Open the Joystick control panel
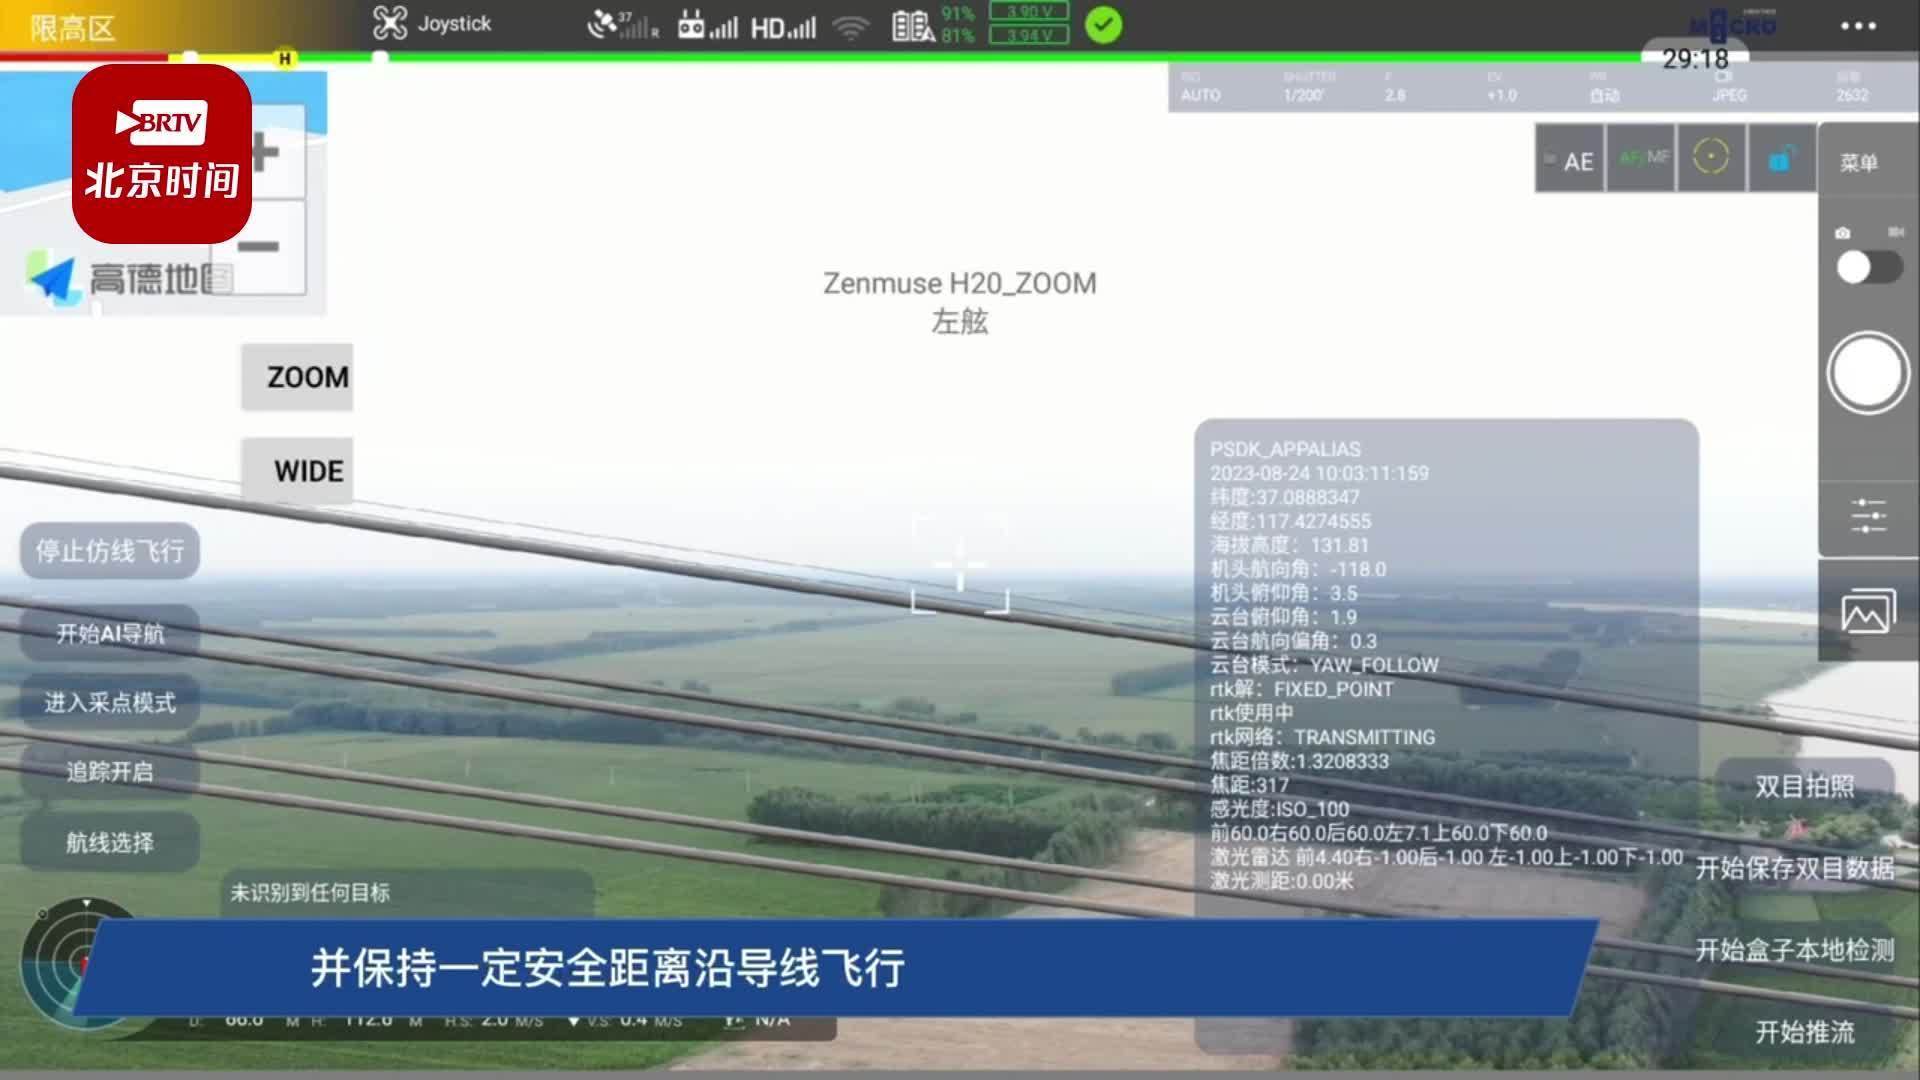This screenshot has height=1080, width=1920. click(x=430, y=26)
